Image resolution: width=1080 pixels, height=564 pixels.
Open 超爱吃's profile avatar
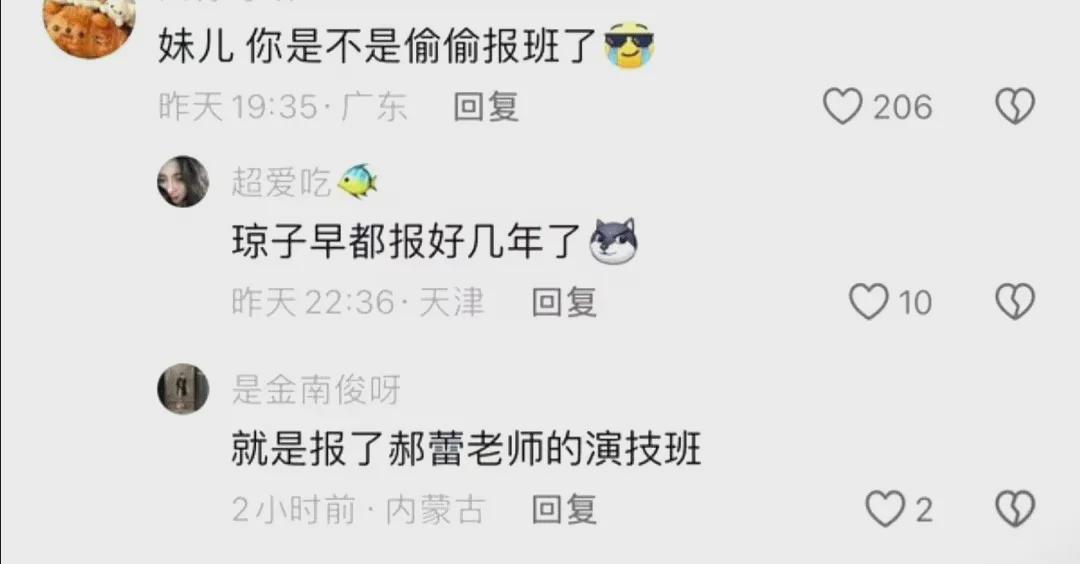pos(183,182)
